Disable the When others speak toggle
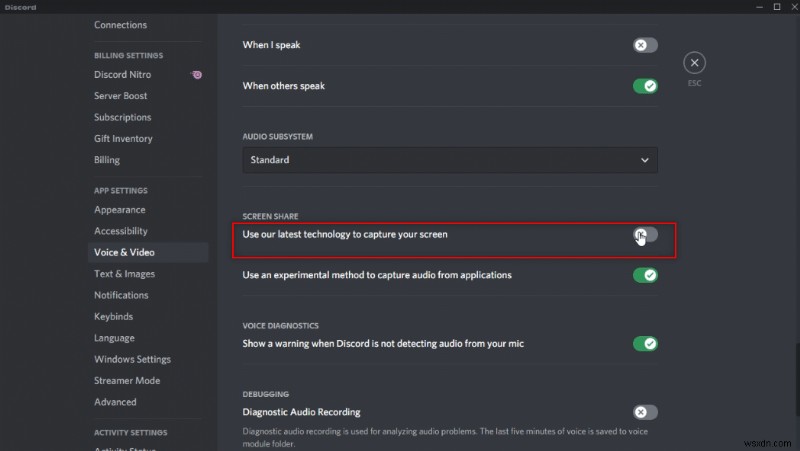 [645, 86]
